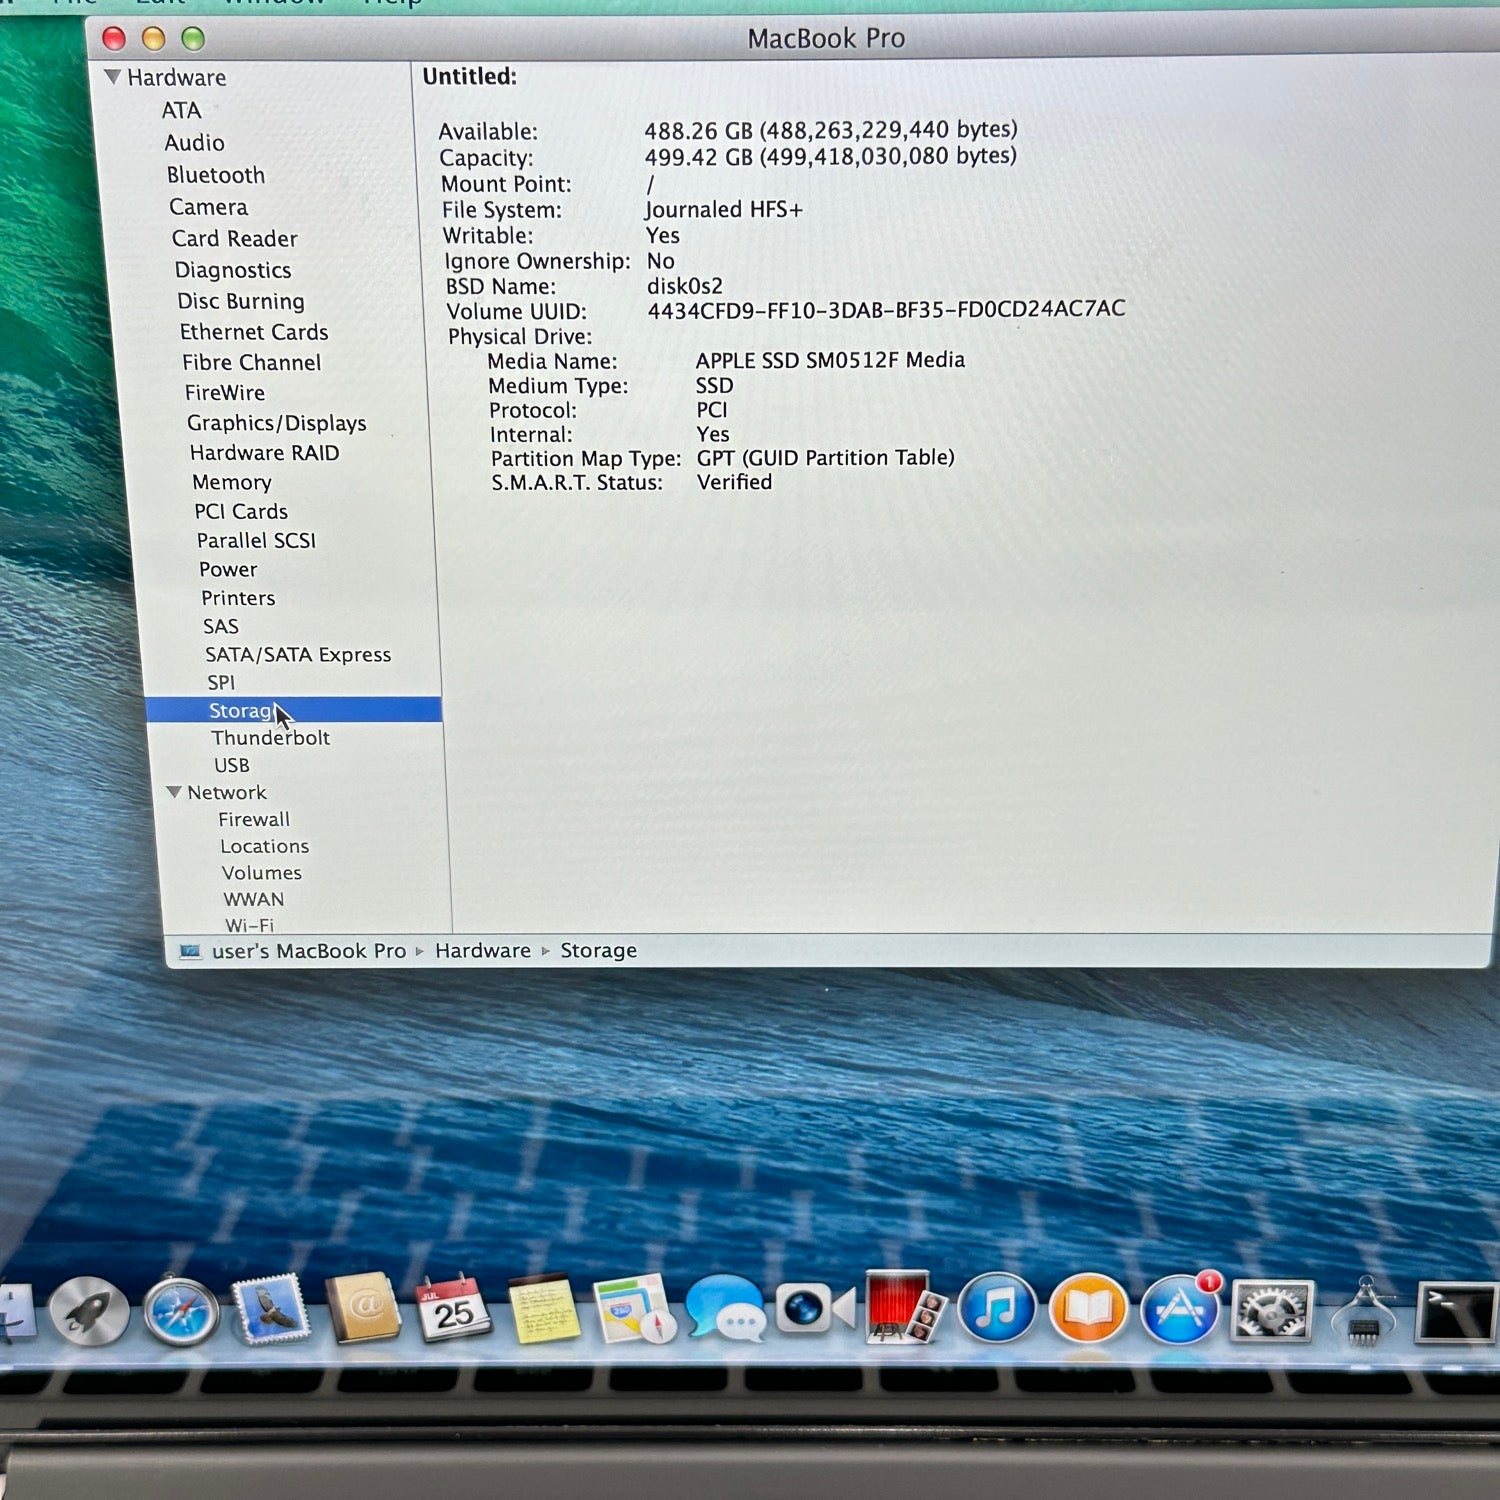Click the "disk0s2" BSD name value
Image resolution: width=1500 pixels, height=1500 pixels.
click(684, 286)
